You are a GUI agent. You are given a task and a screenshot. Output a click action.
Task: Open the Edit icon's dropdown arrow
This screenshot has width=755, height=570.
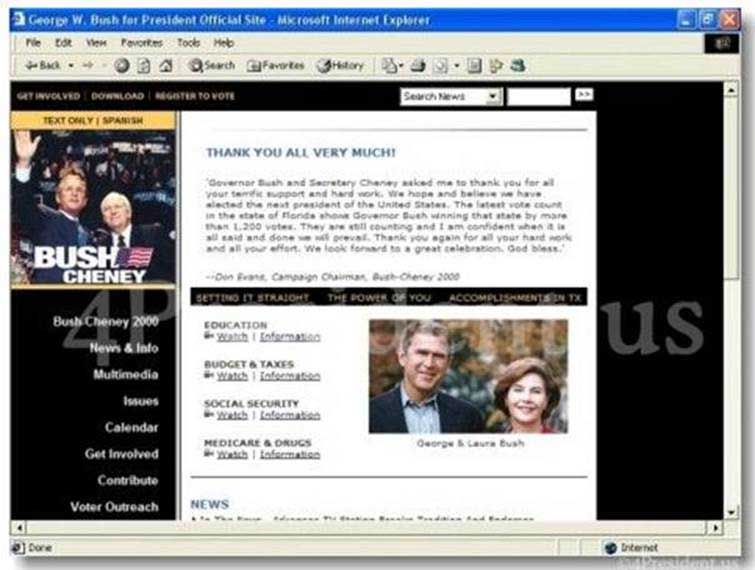pyautogui.click(x=456, y=65)
